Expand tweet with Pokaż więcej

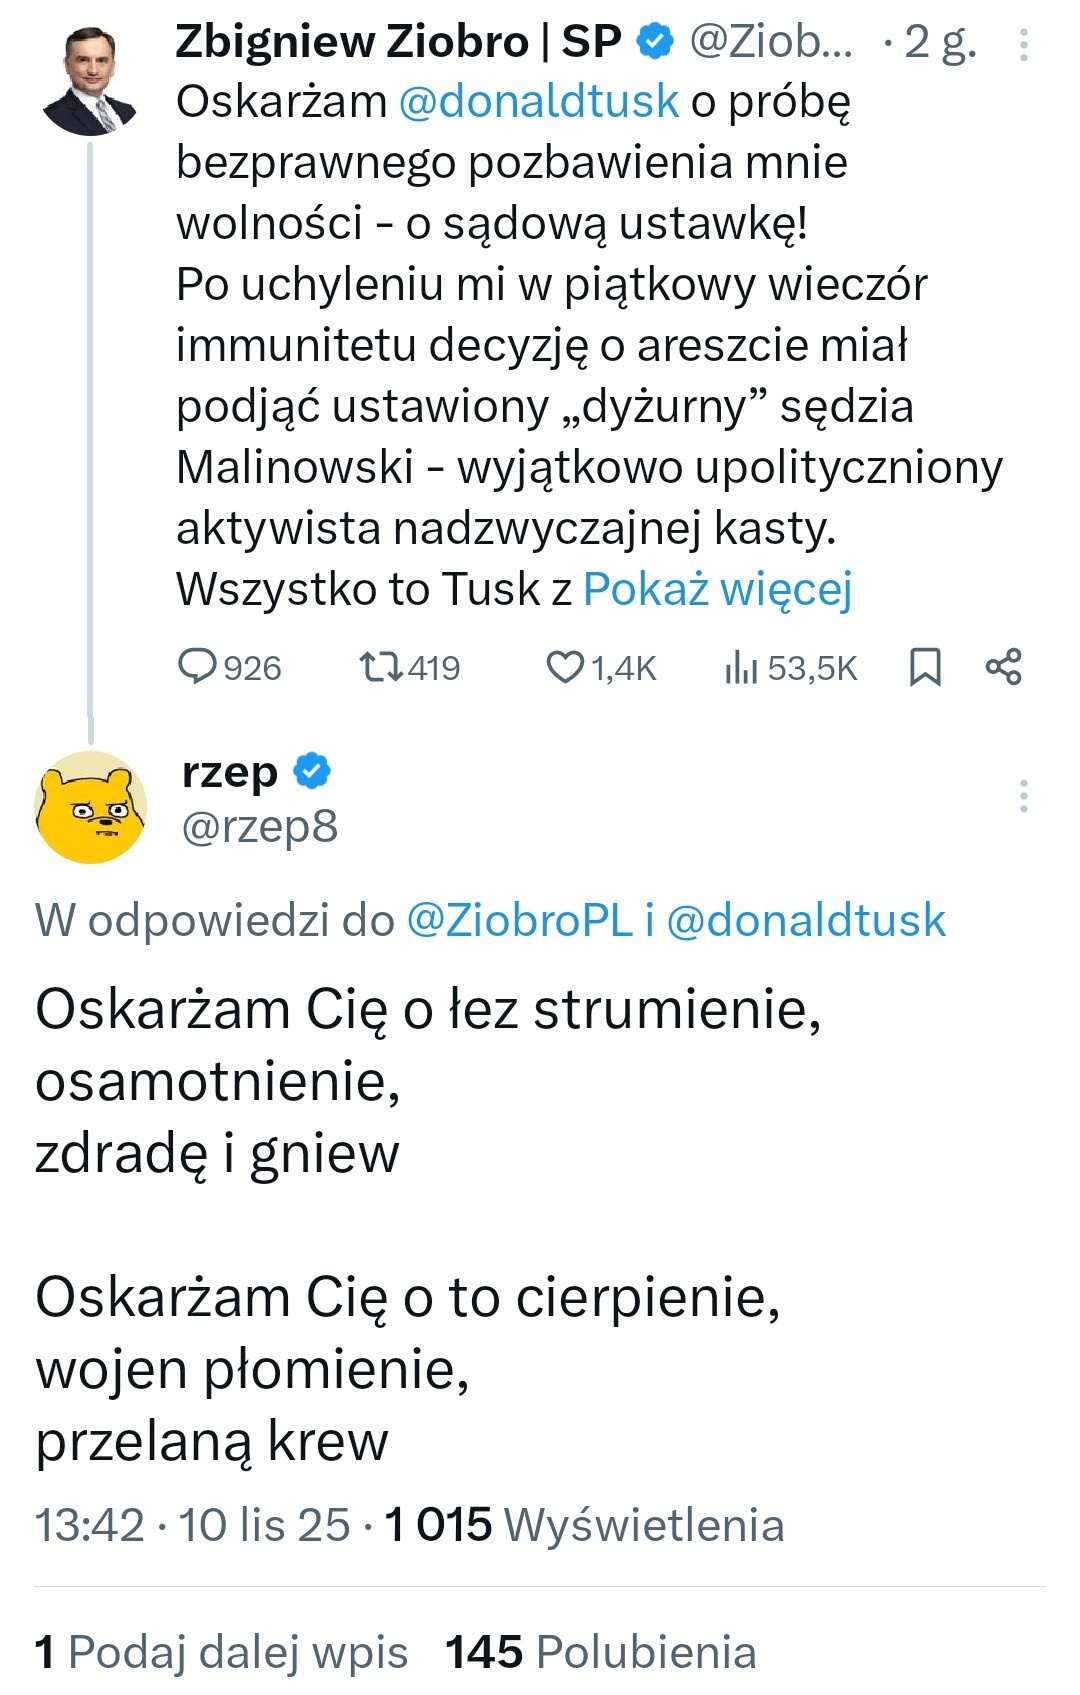coord(717,589)
